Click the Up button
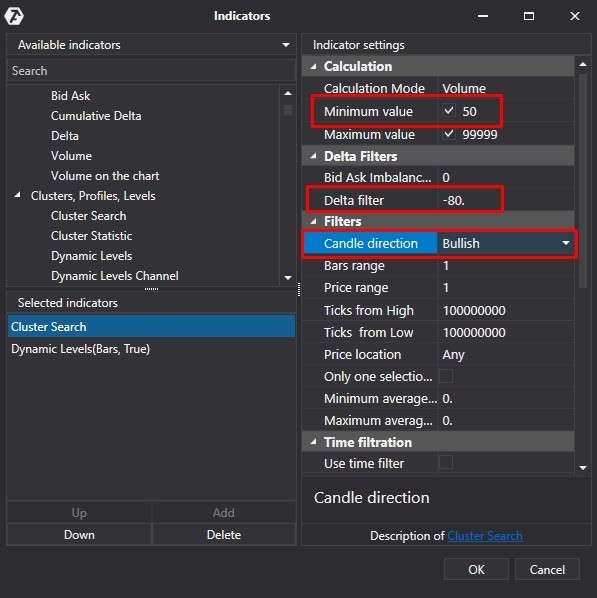 pos(79,513)
